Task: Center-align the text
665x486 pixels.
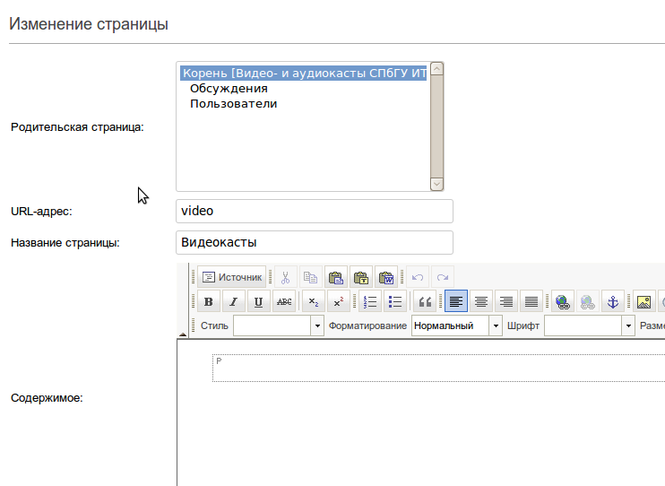Action: pyautogui.click(x=481, y=301)
